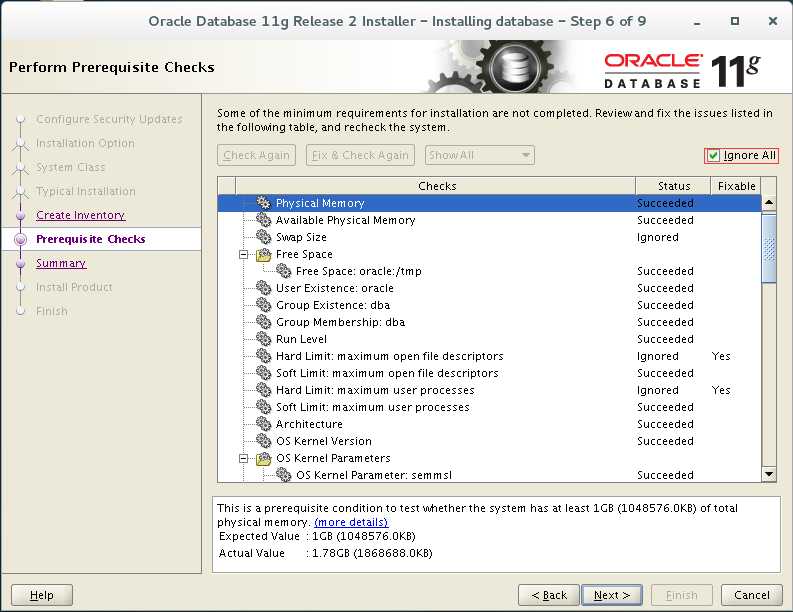
Task: Click the gear icon beside Available Physical Memory
Action: pos(263,220)
